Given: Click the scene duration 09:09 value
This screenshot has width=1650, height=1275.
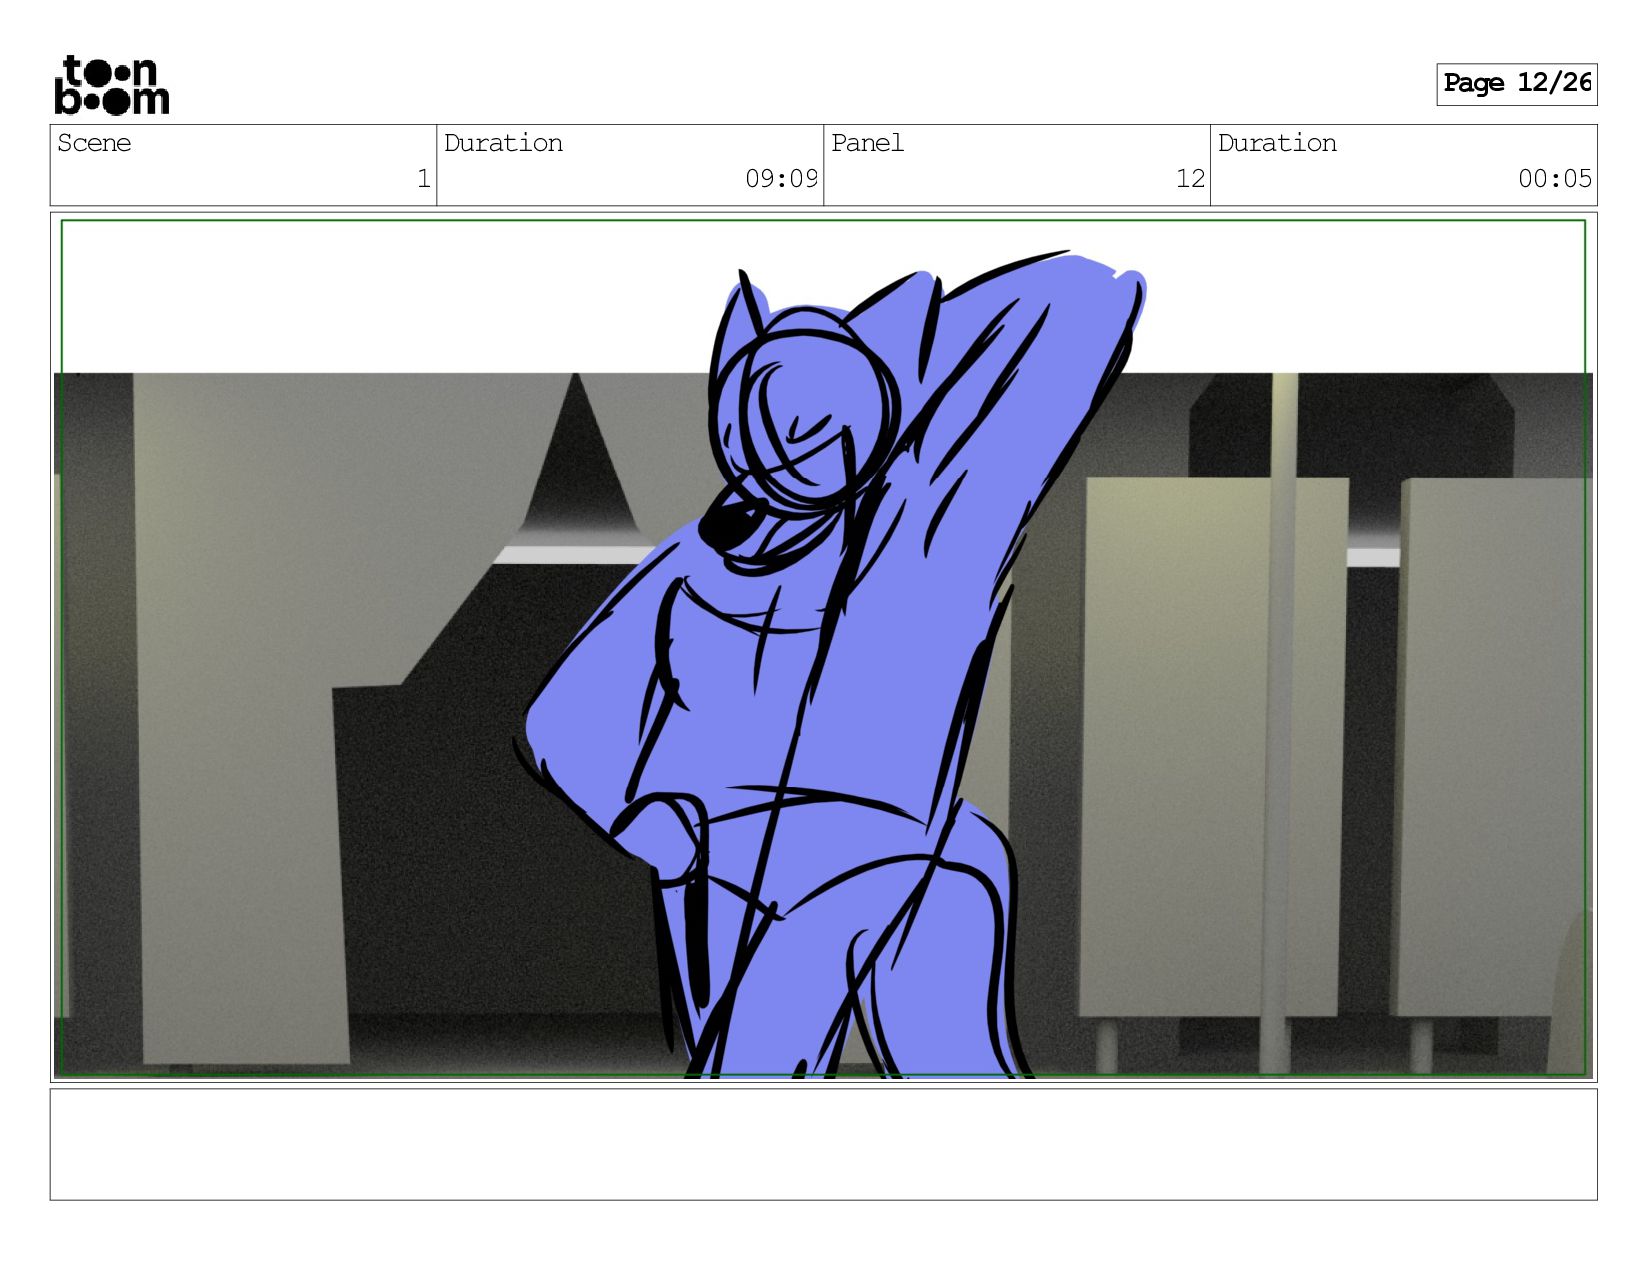Looking at the screenshot, I should [x=782, y=179].
